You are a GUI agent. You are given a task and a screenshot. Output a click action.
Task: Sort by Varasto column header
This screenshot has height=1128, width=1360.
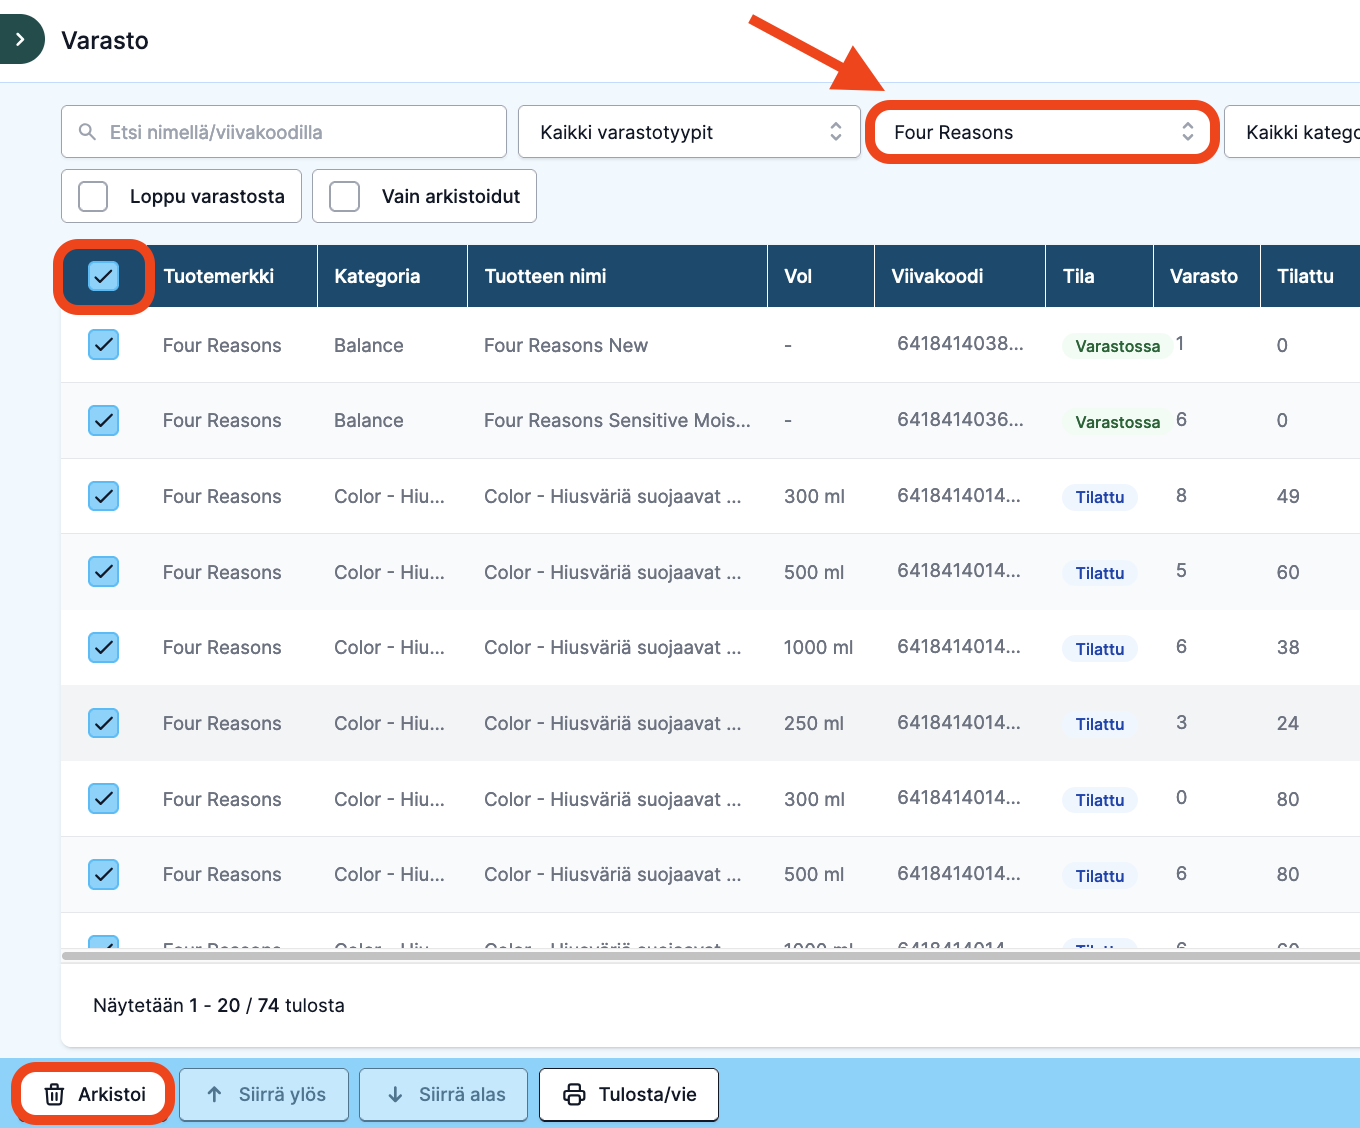point(1203,276)
